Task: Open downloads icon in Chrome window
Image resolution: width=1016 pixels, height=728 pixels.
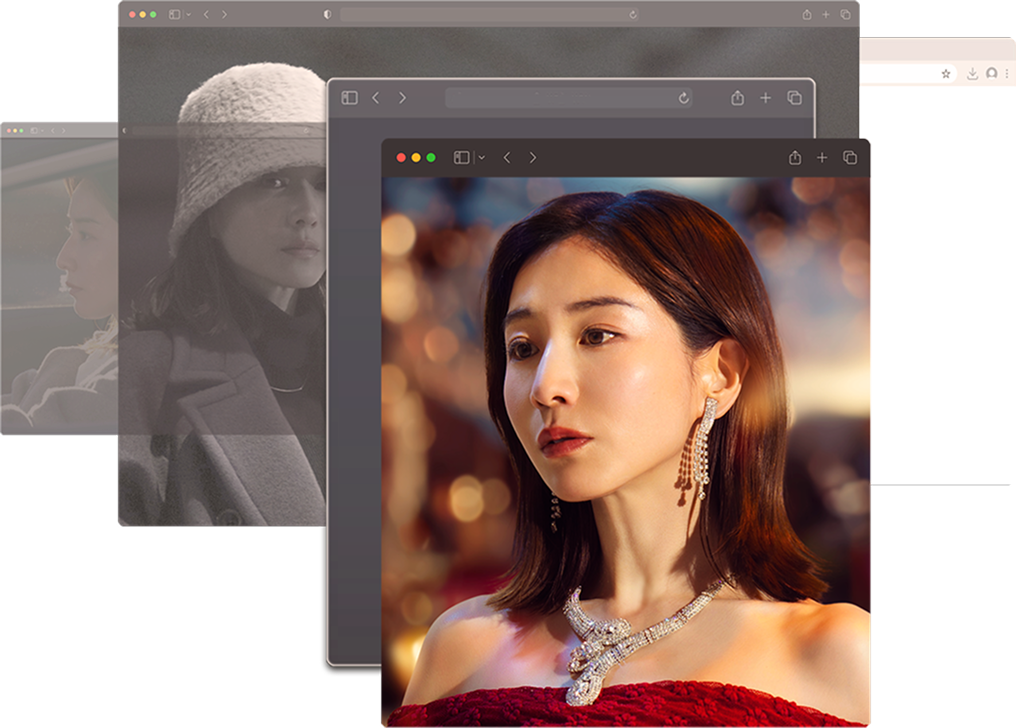Action: 972,74
